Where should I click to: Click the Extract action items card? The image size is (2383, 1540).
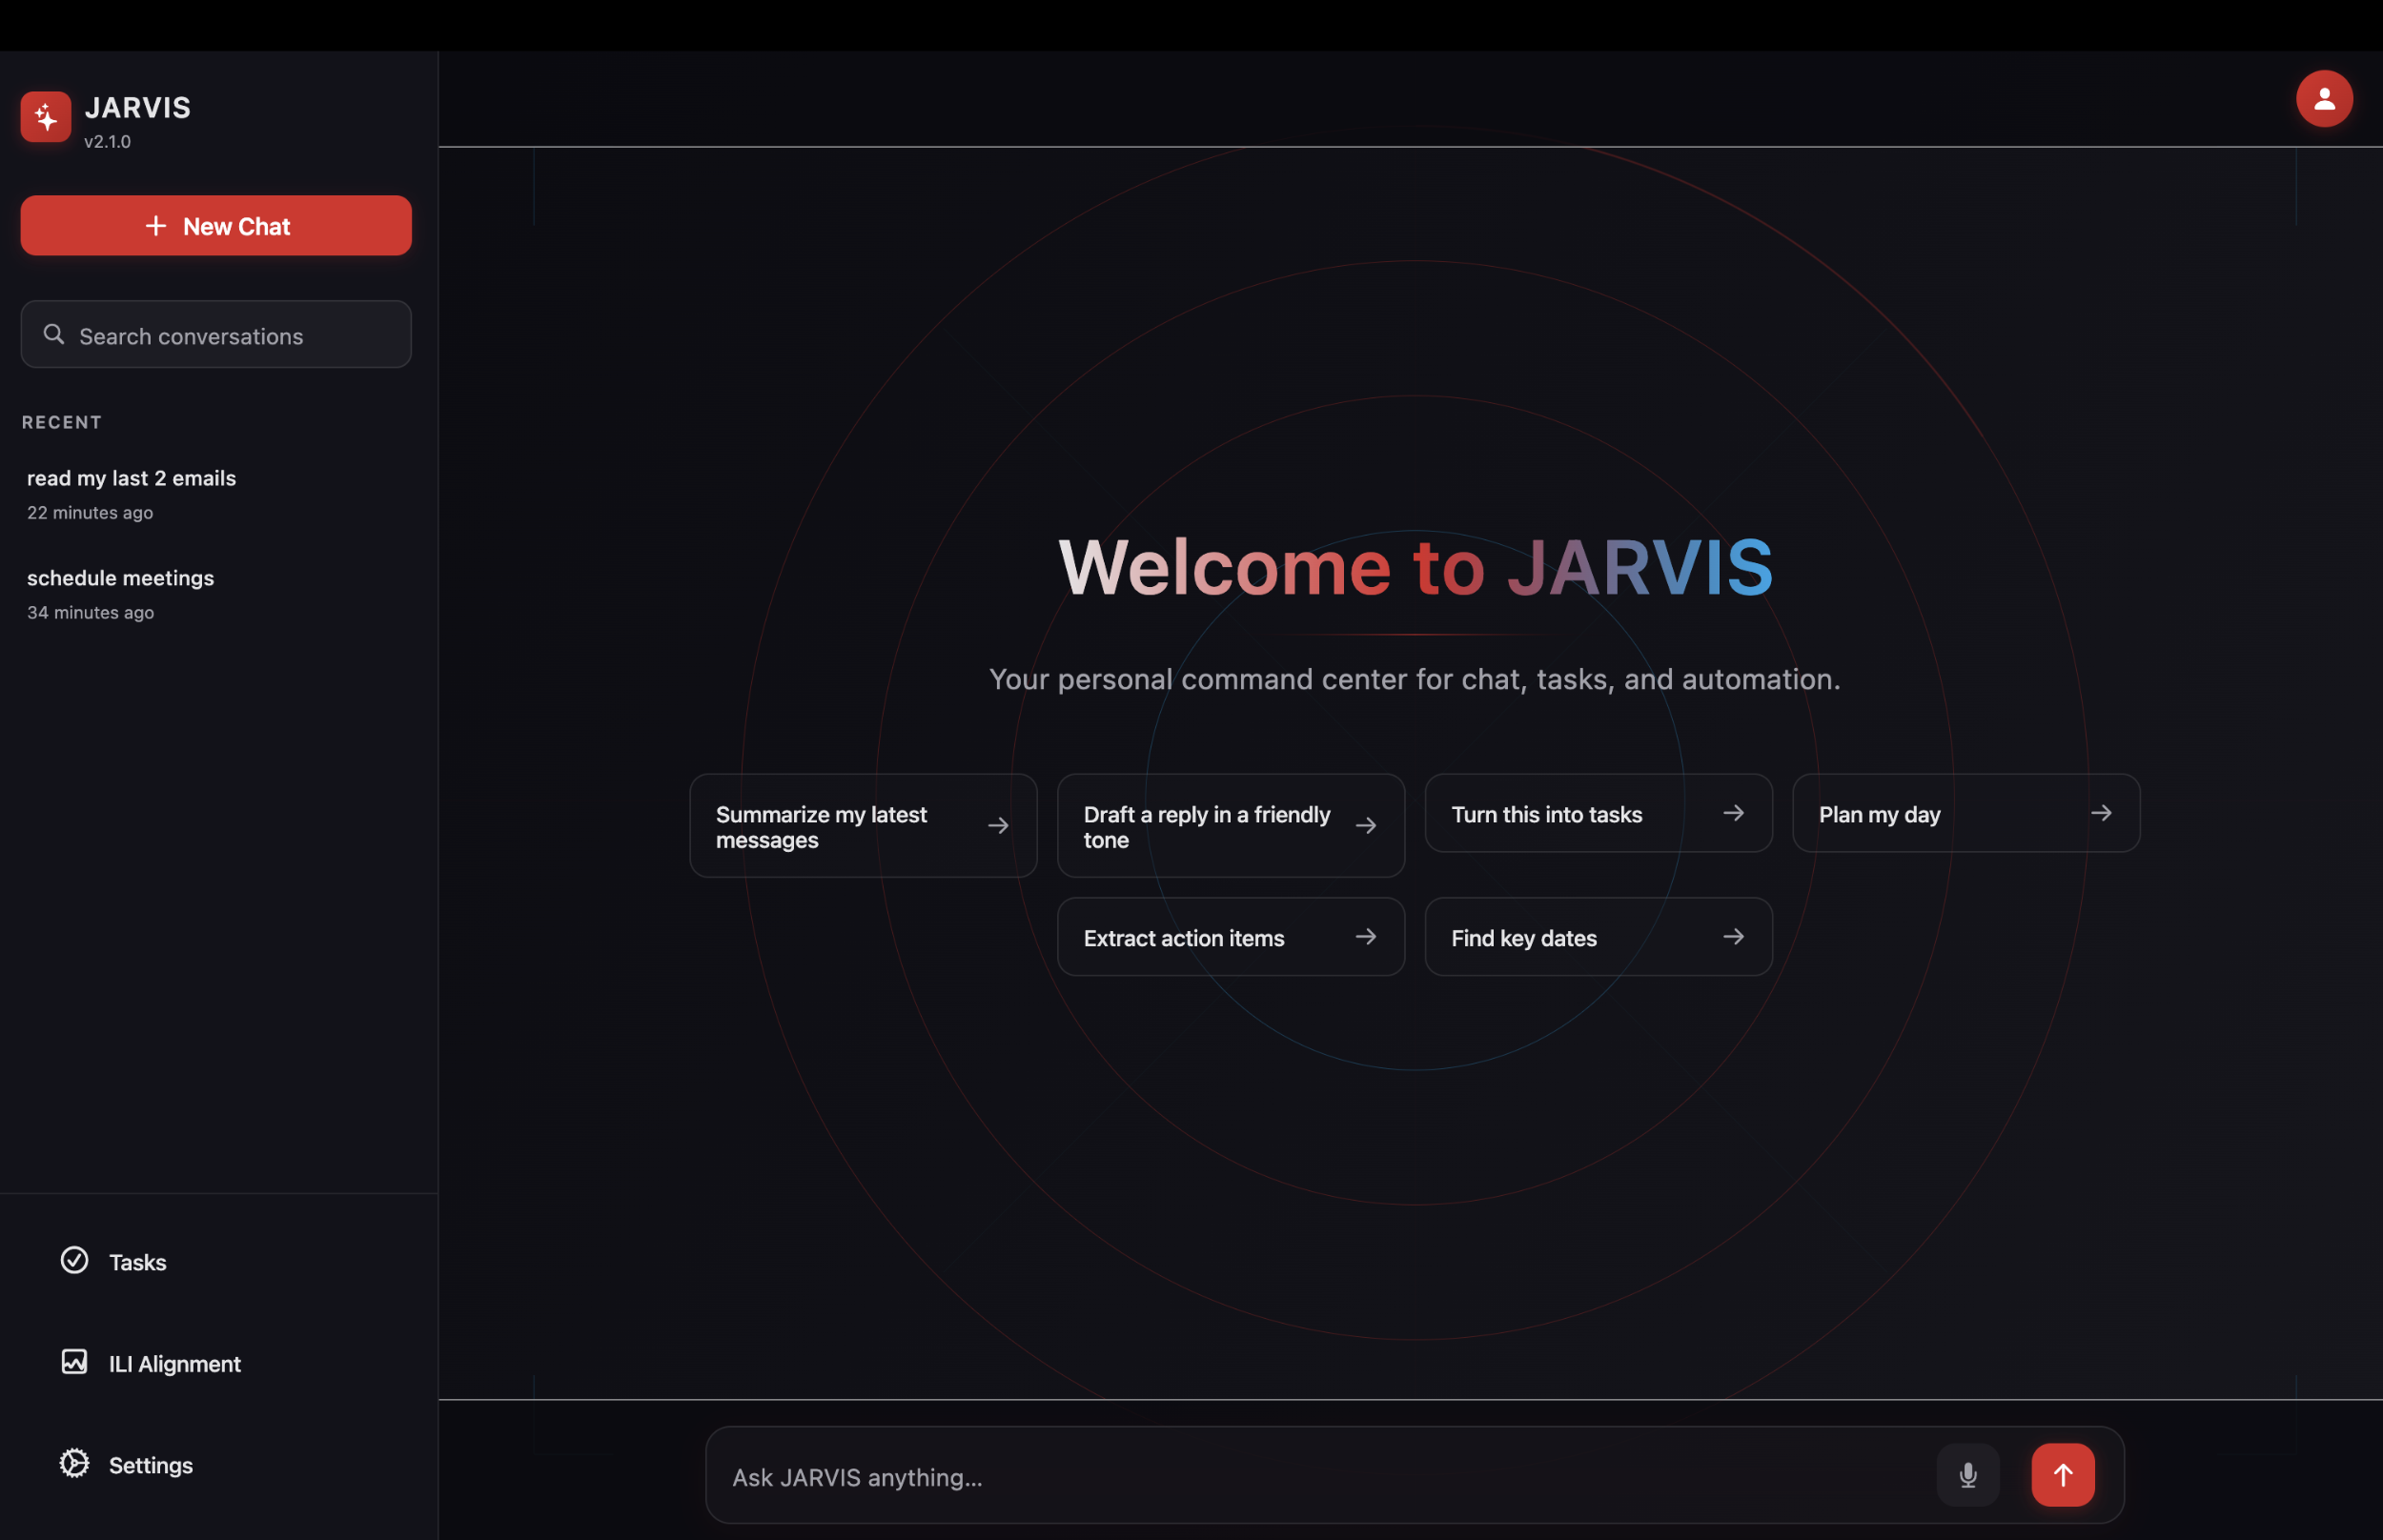coord(1230,937)
